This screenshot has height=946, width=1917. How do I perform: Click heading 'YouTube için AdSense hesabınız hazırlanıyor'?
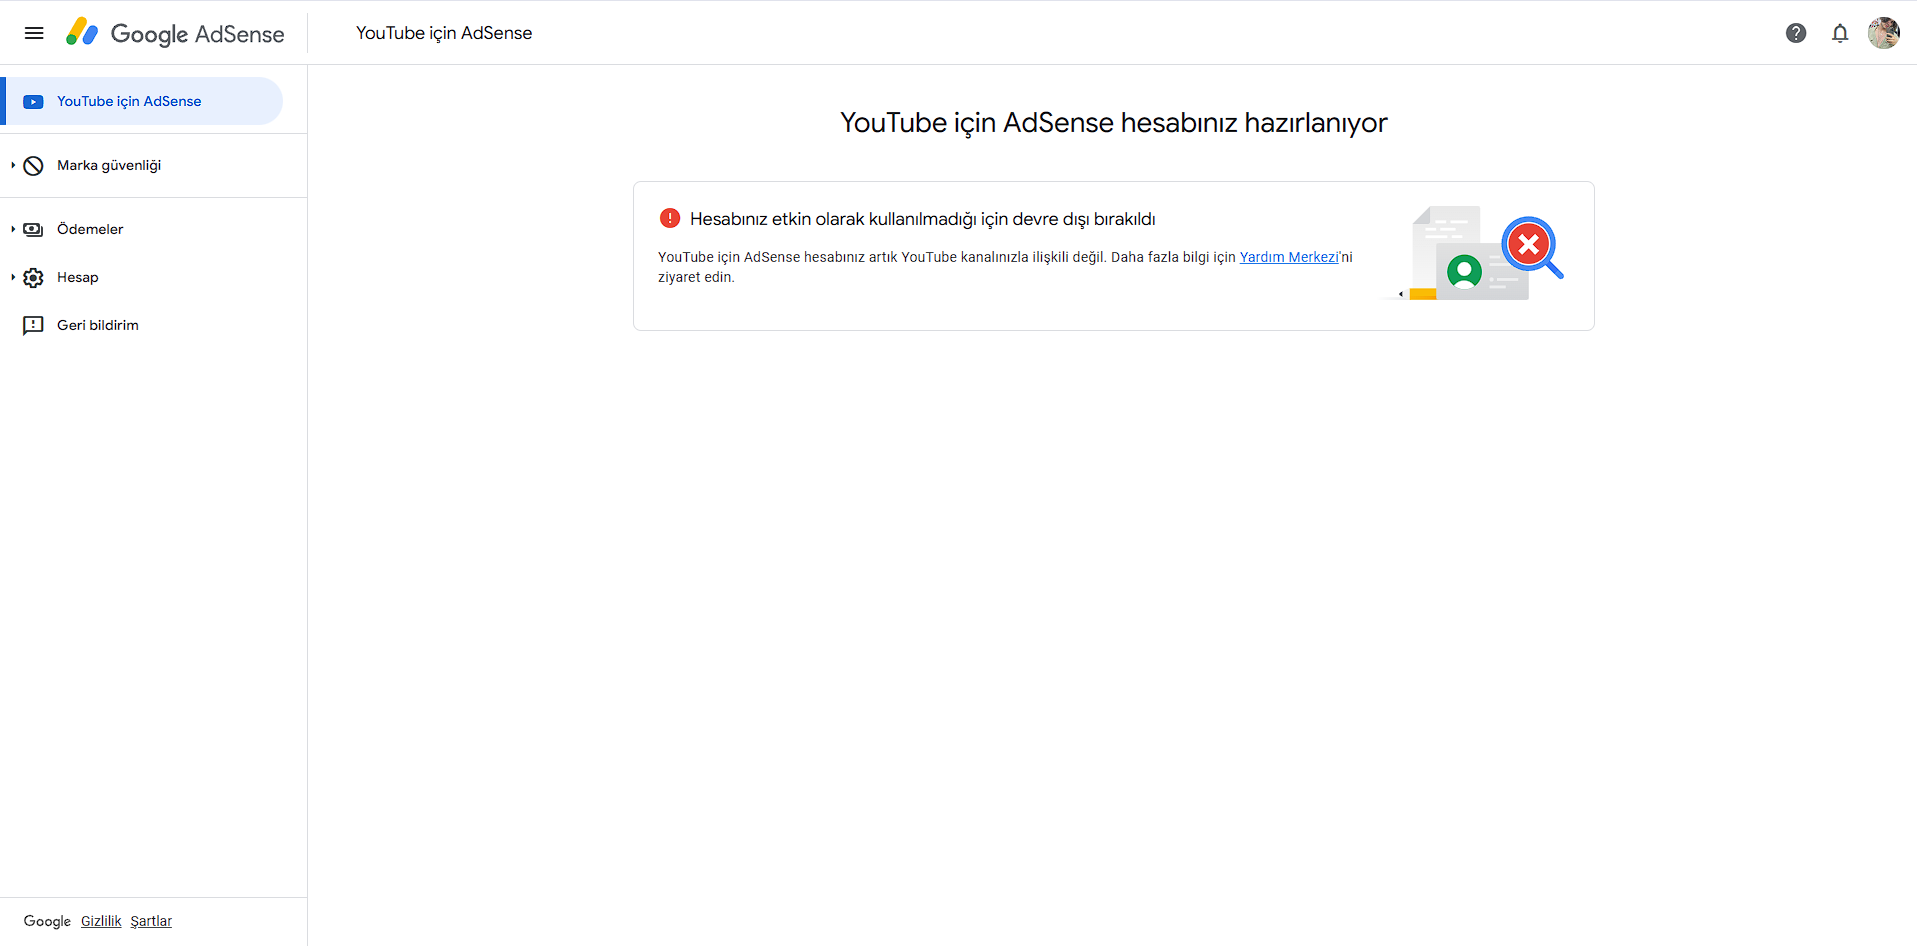pyautogui.click(x=1114, y=123)
